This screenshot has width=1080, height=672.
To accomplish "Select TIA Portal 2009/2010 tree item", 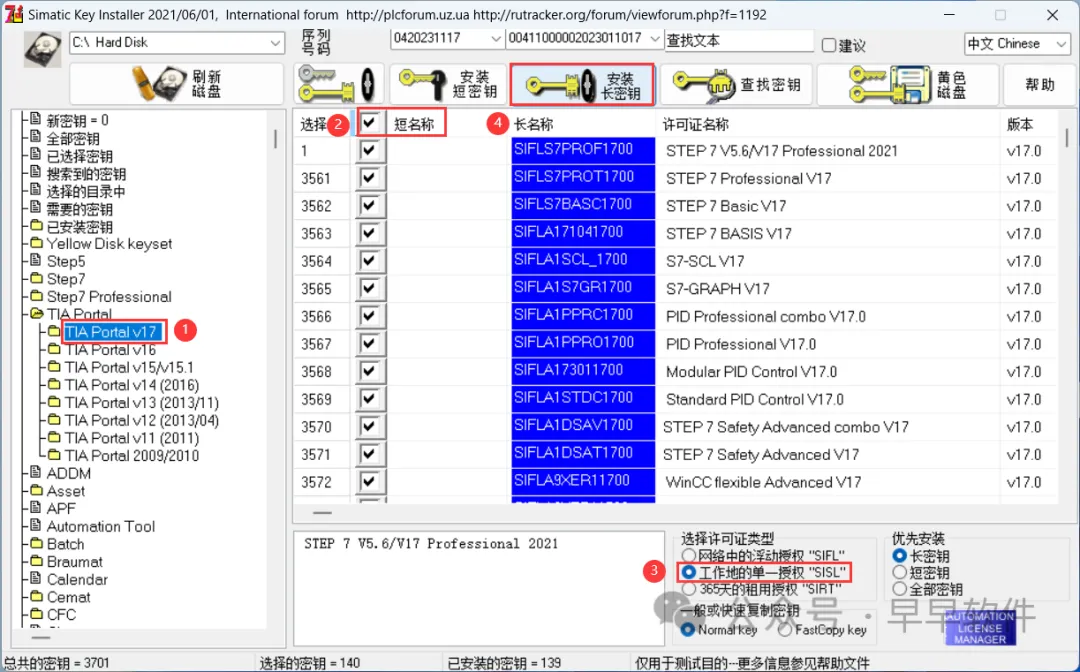I will coord(132,455).
